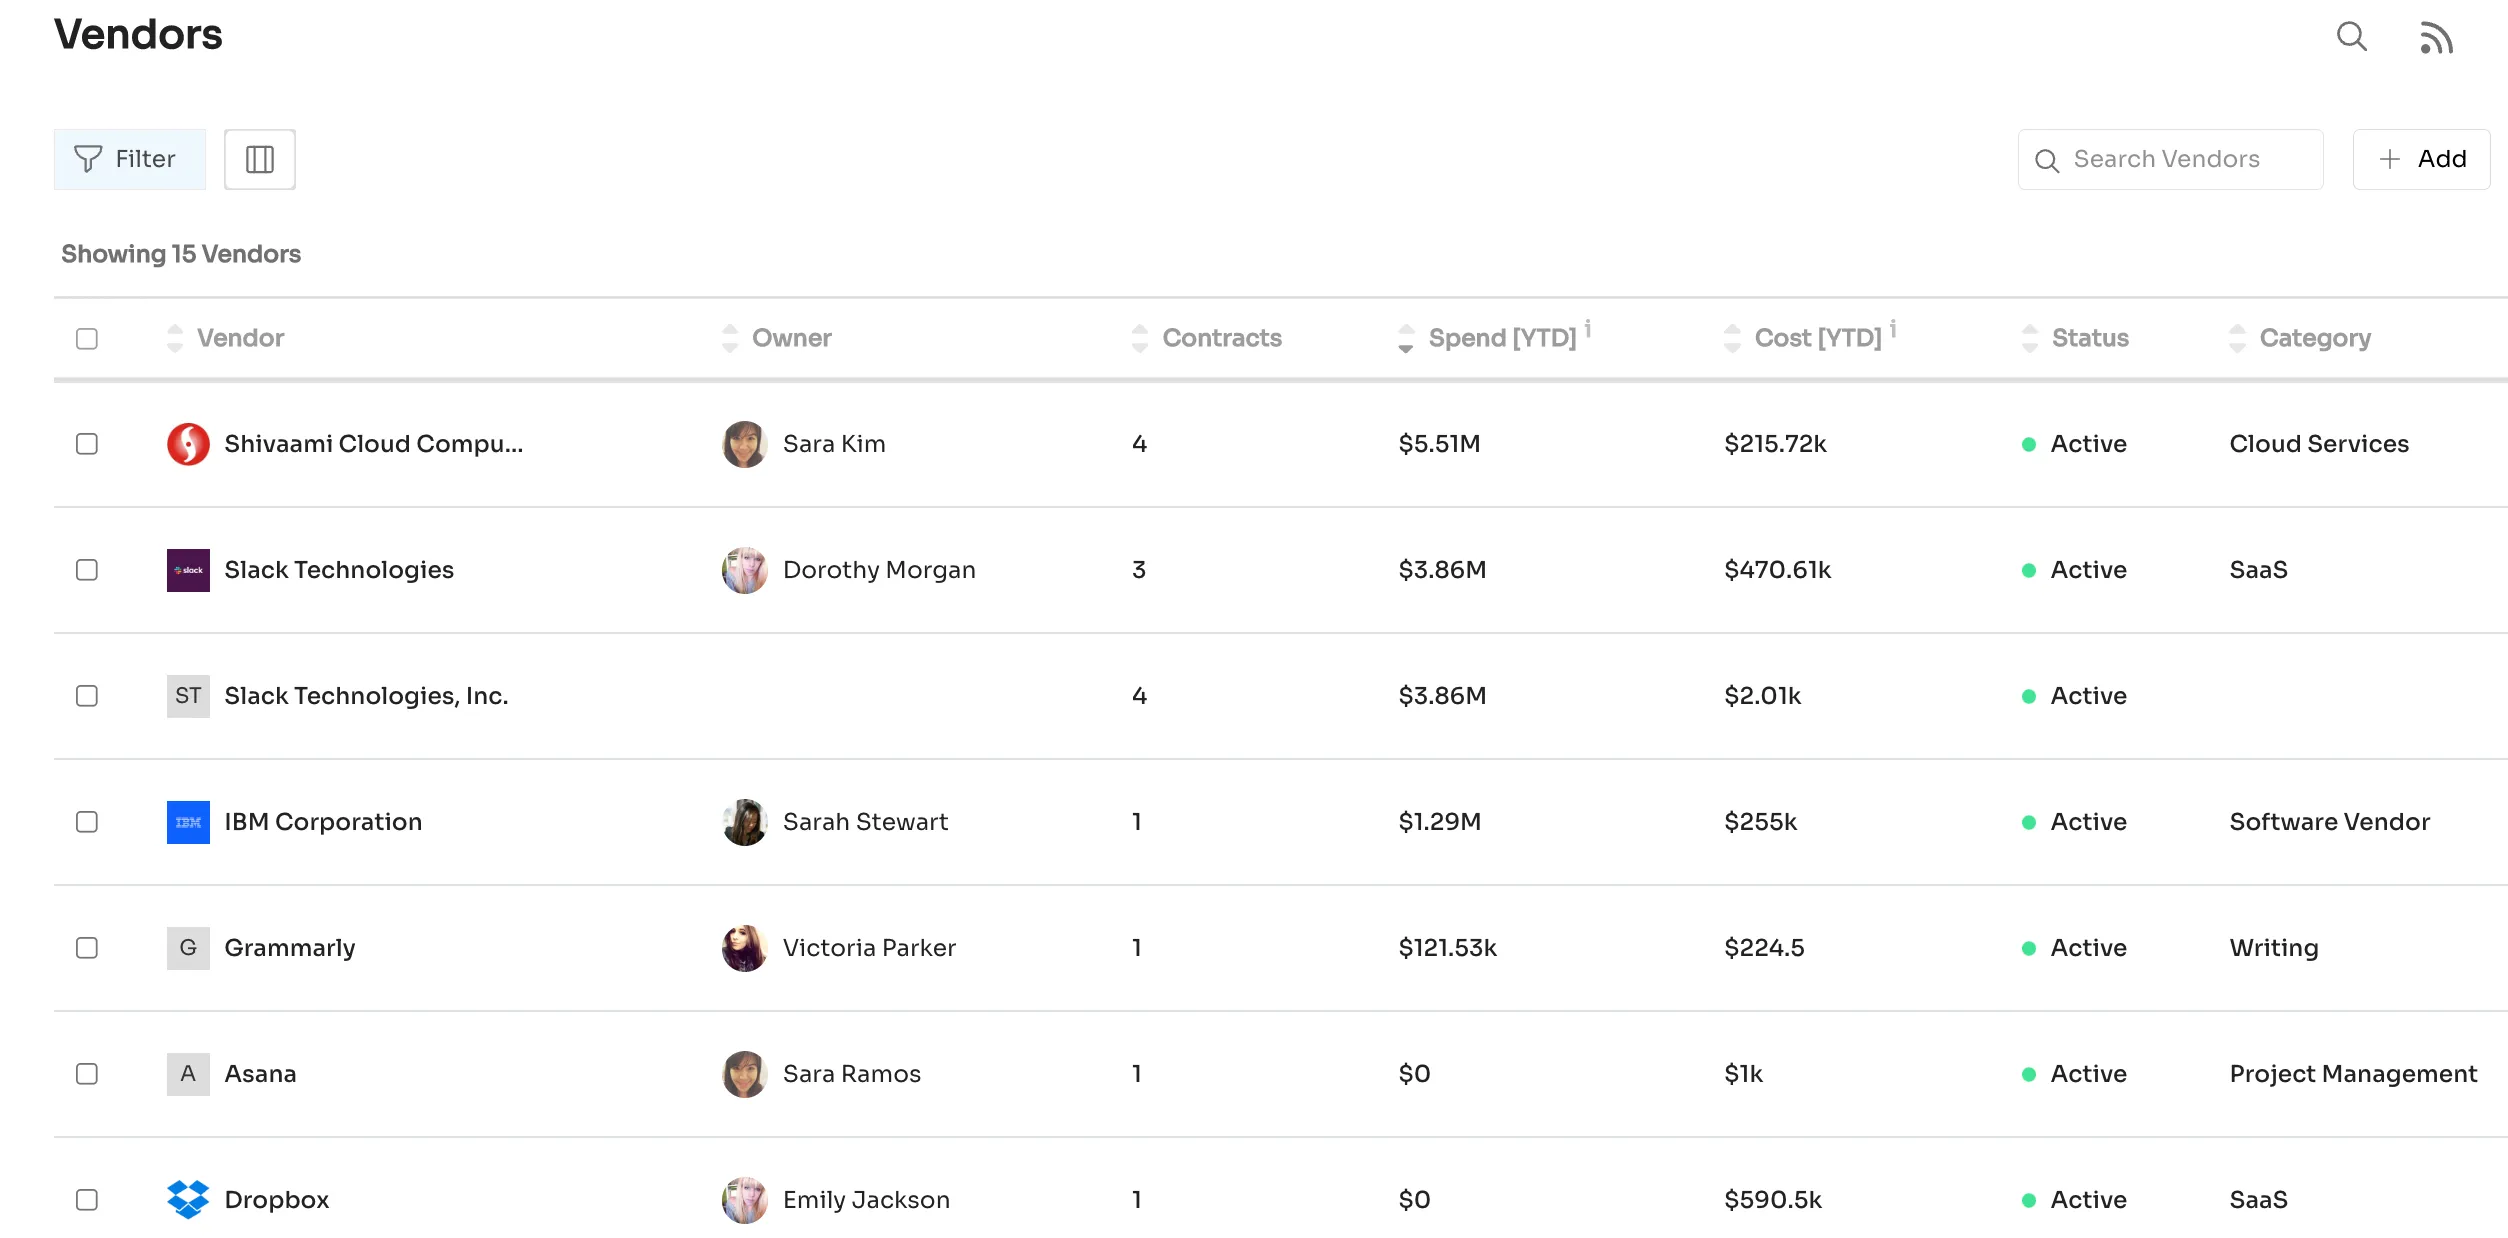
Task: Check the Dropbox row checkbox
Action: coord(87,1200)
